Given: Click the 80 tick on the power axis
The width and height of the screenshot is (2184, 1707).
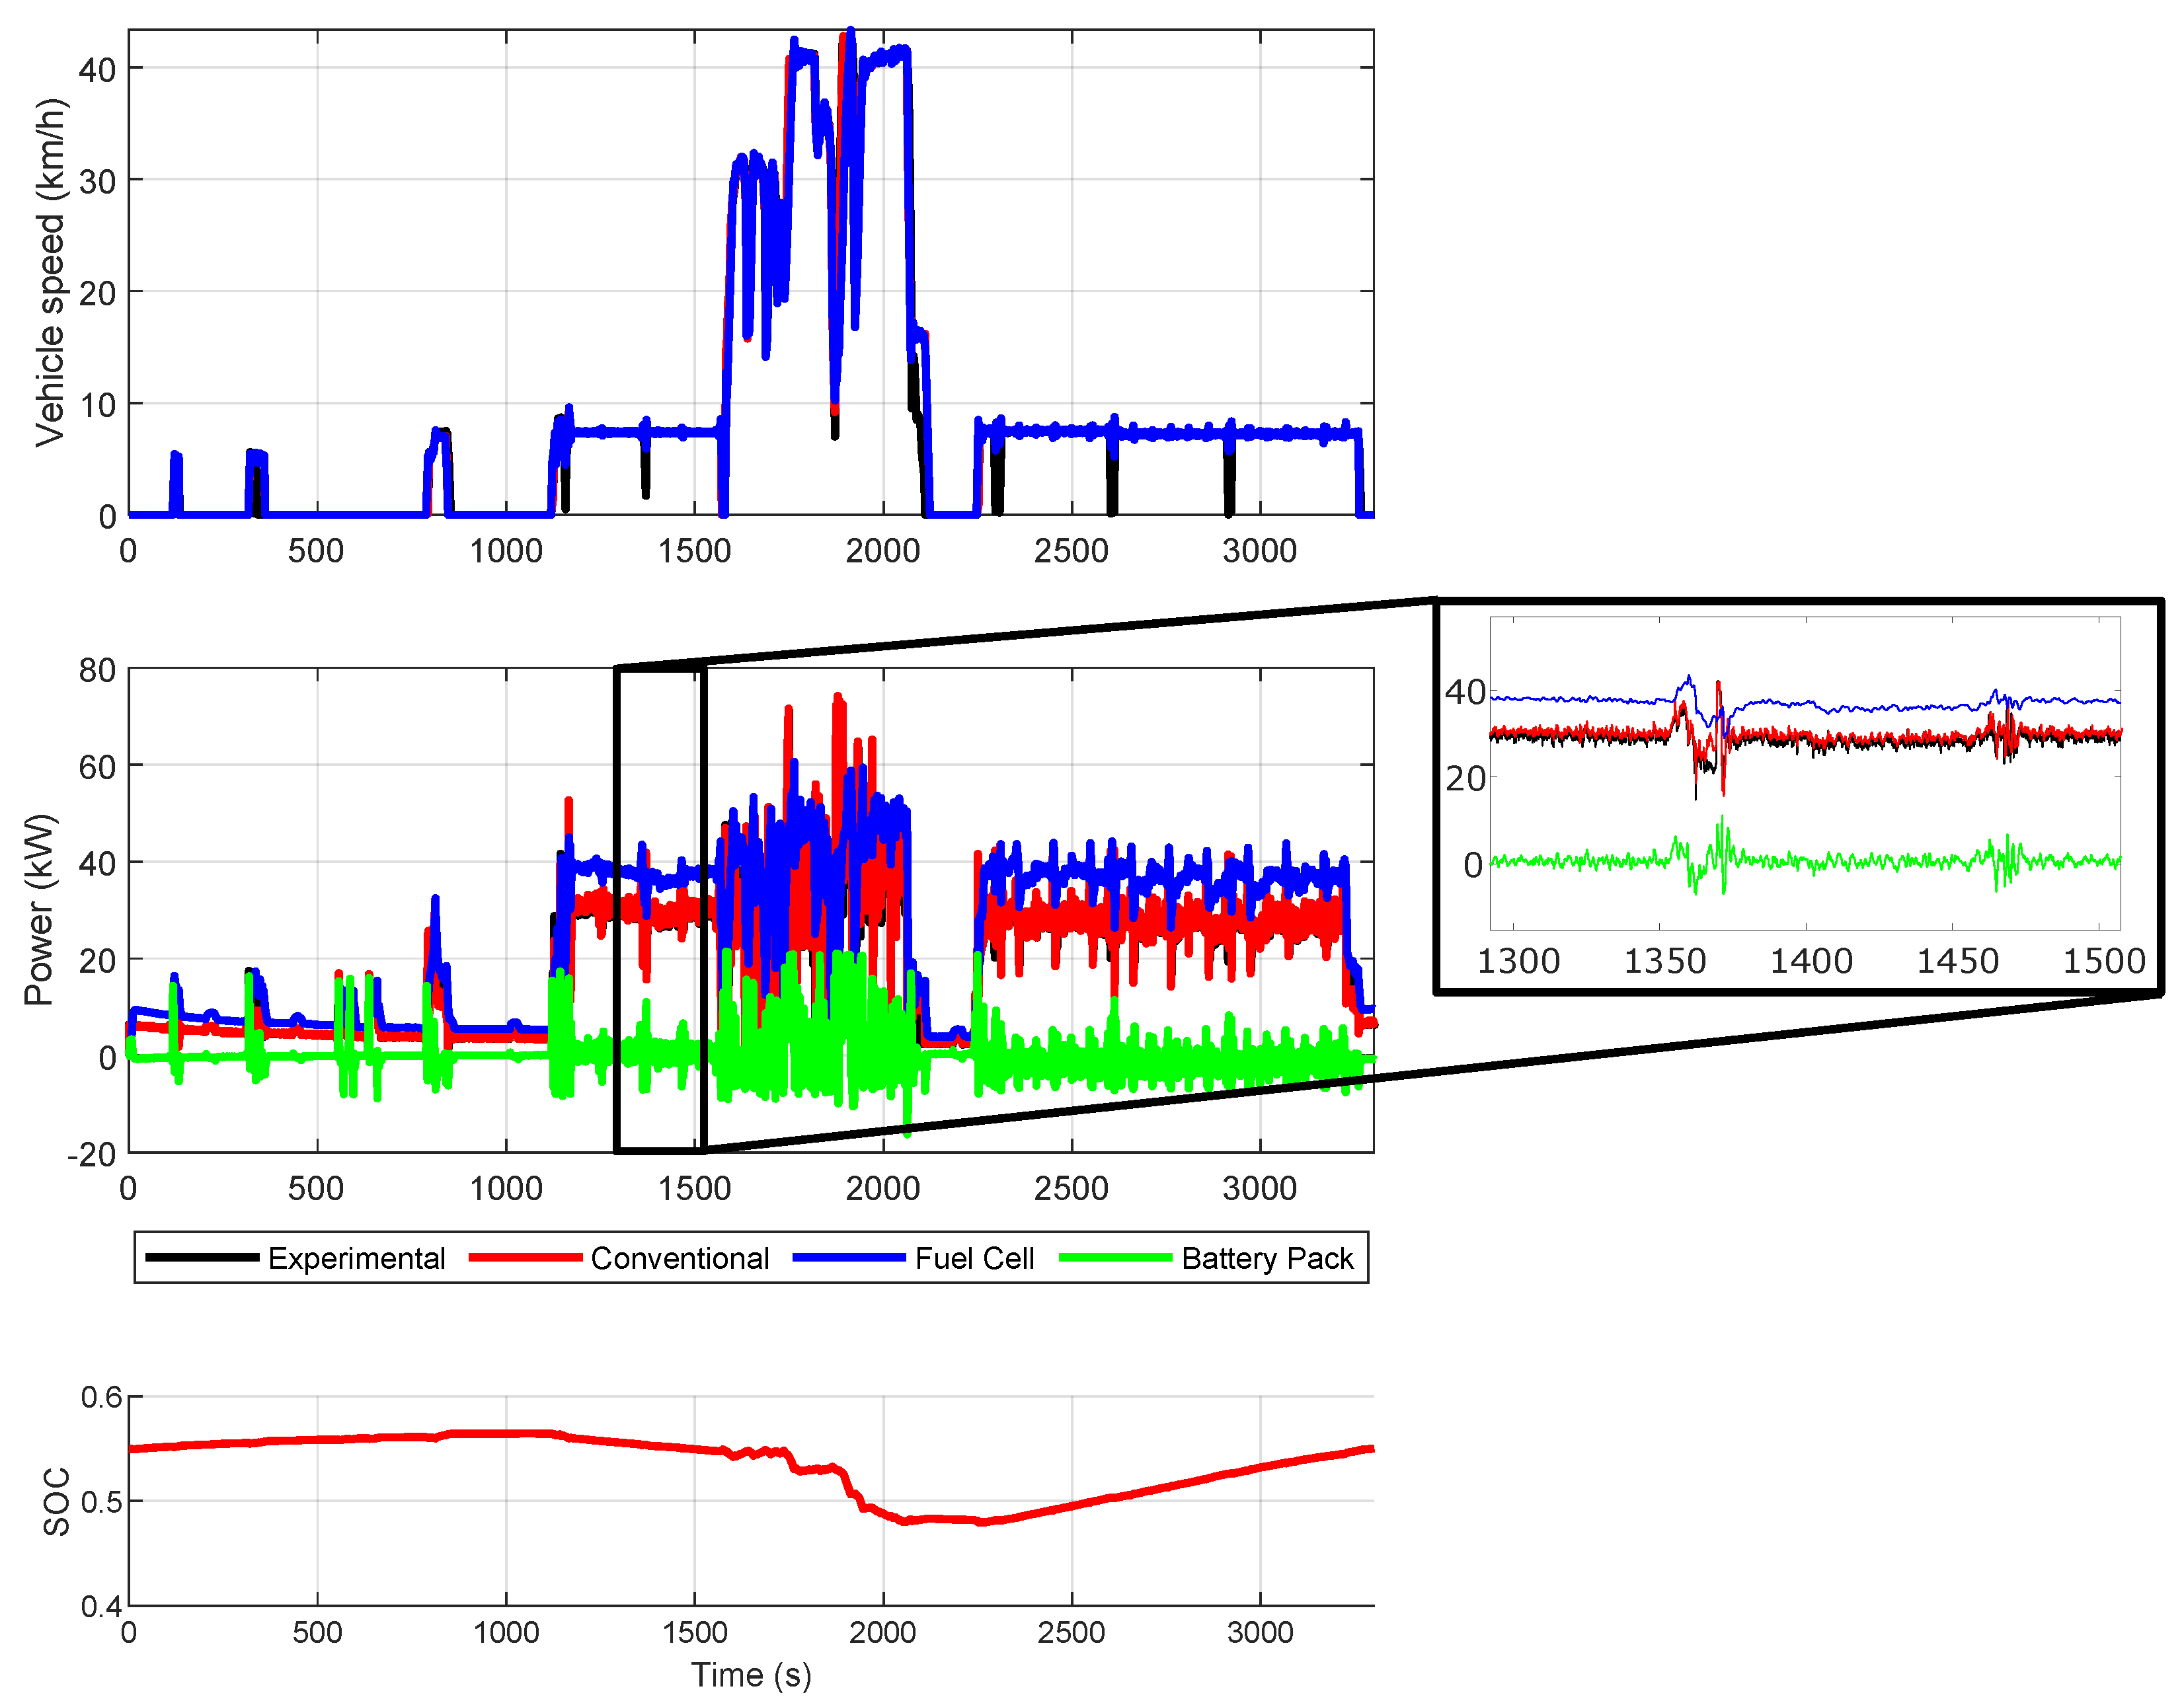Looking at the screenshot, I should tap(97, 670).
